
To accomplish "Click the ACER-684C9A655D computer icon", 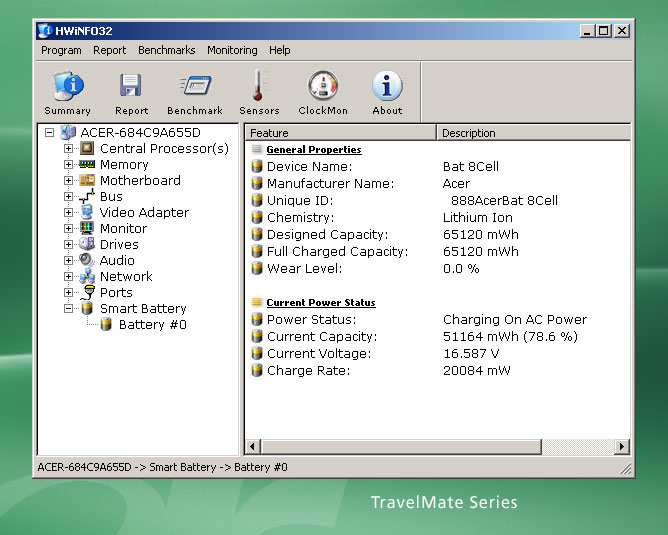I will pos(68,132).
